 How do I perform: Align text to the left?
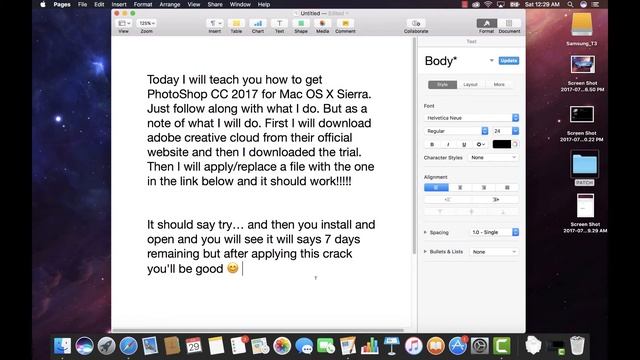click(436, 187)
